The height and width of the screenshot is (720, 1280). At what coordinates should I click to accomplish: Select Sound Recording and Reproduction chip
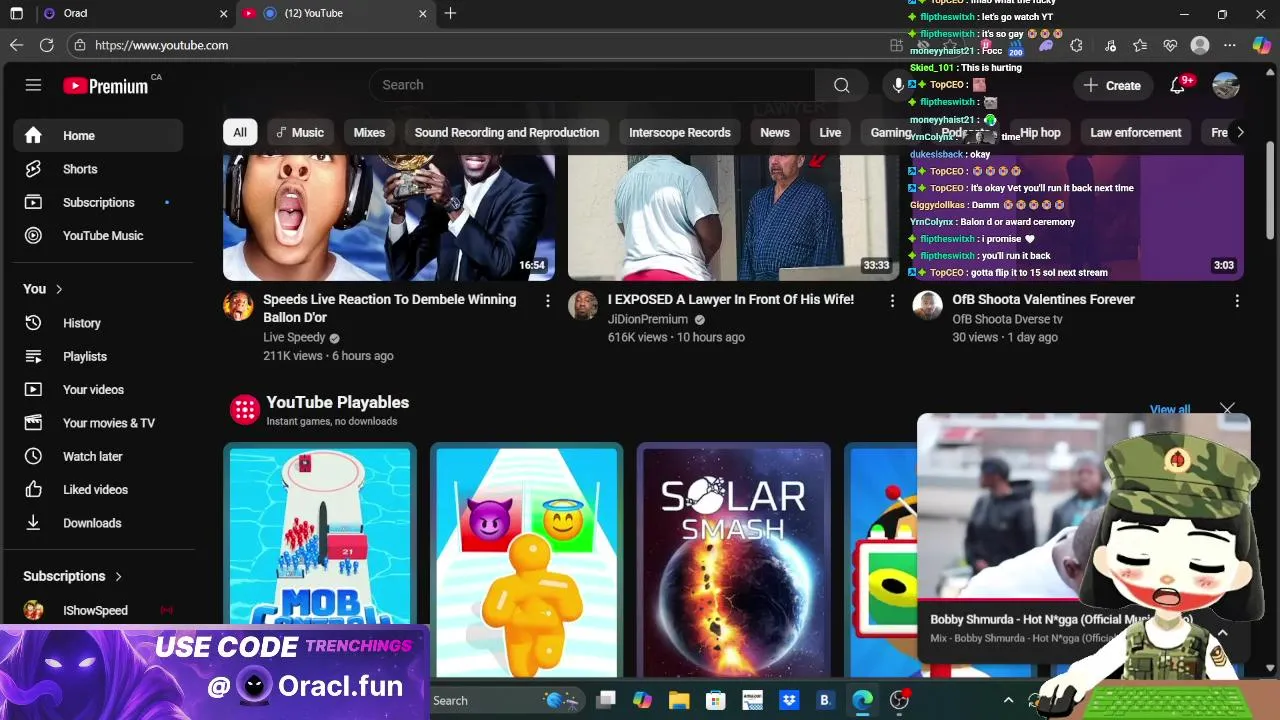coord(507,132)
